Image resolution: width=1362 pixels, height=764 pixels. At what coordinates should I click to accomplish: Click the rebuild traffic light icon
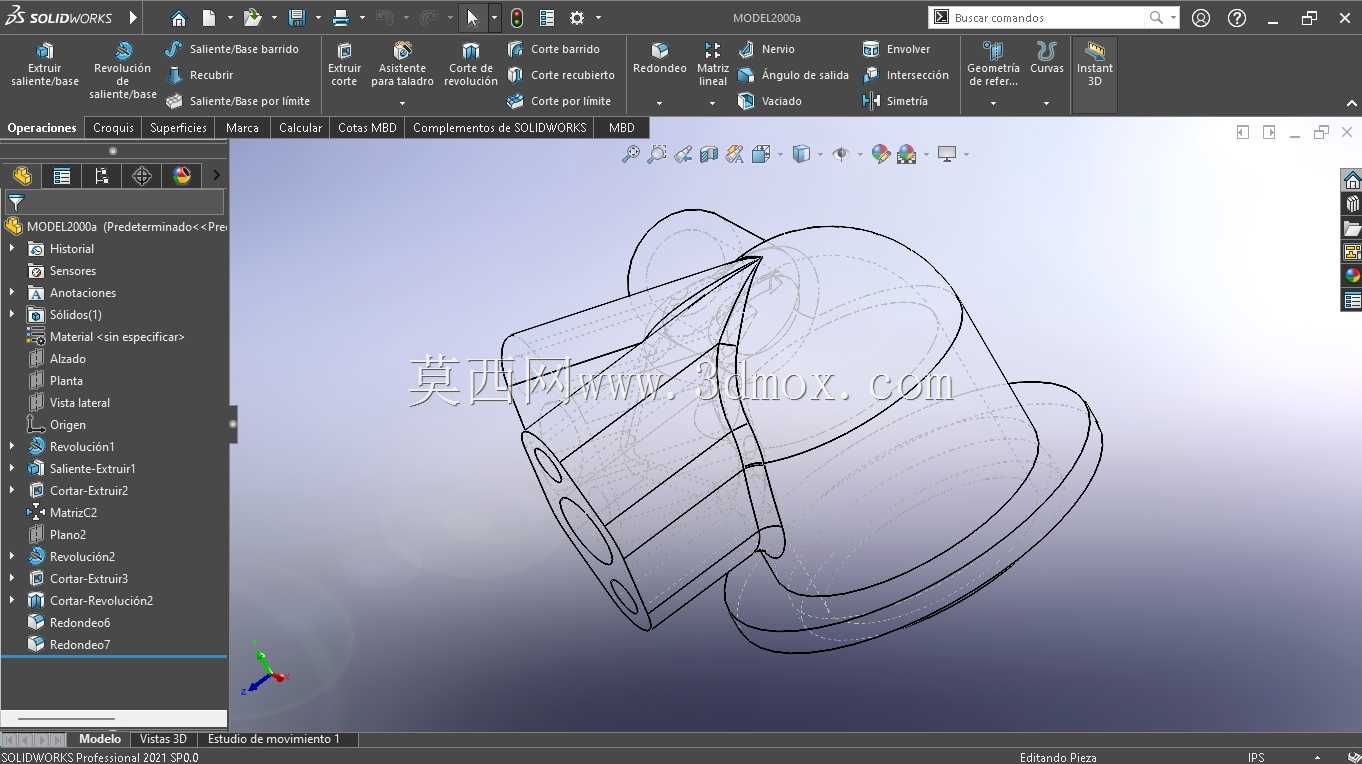(x=517, y=18)
